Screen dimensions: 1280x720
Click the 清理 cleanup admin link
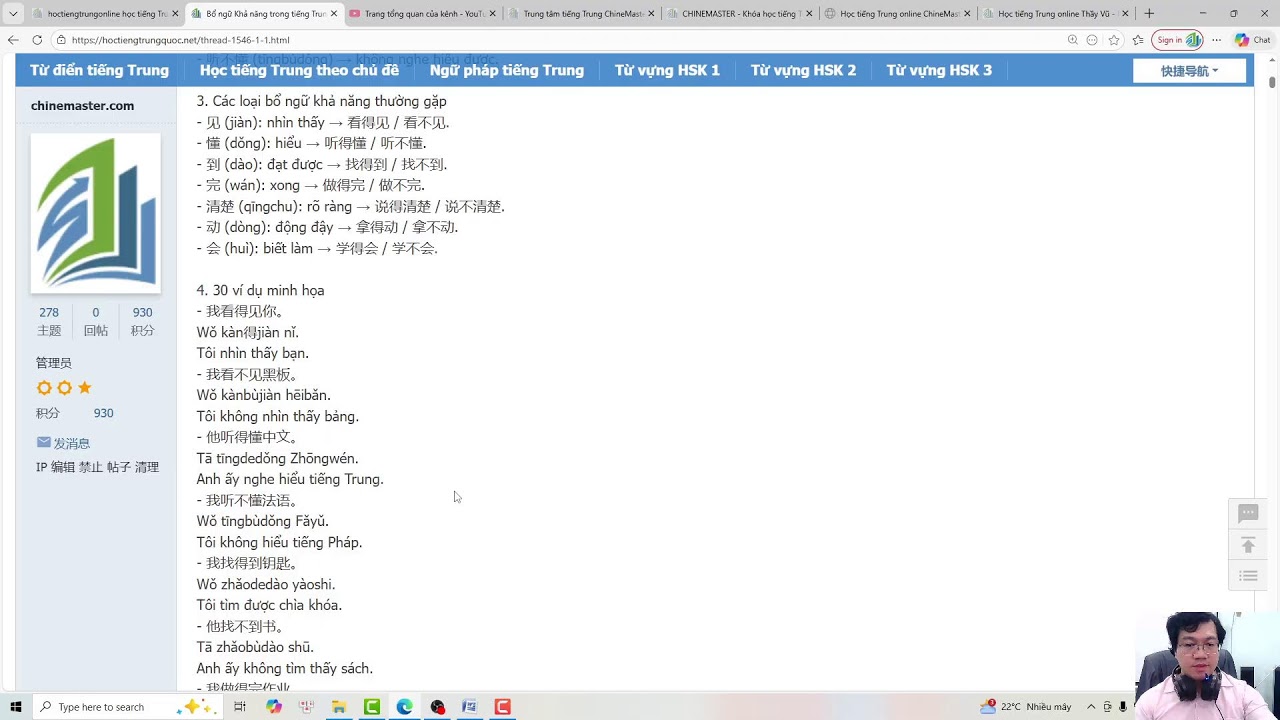[x=147, y=467]
